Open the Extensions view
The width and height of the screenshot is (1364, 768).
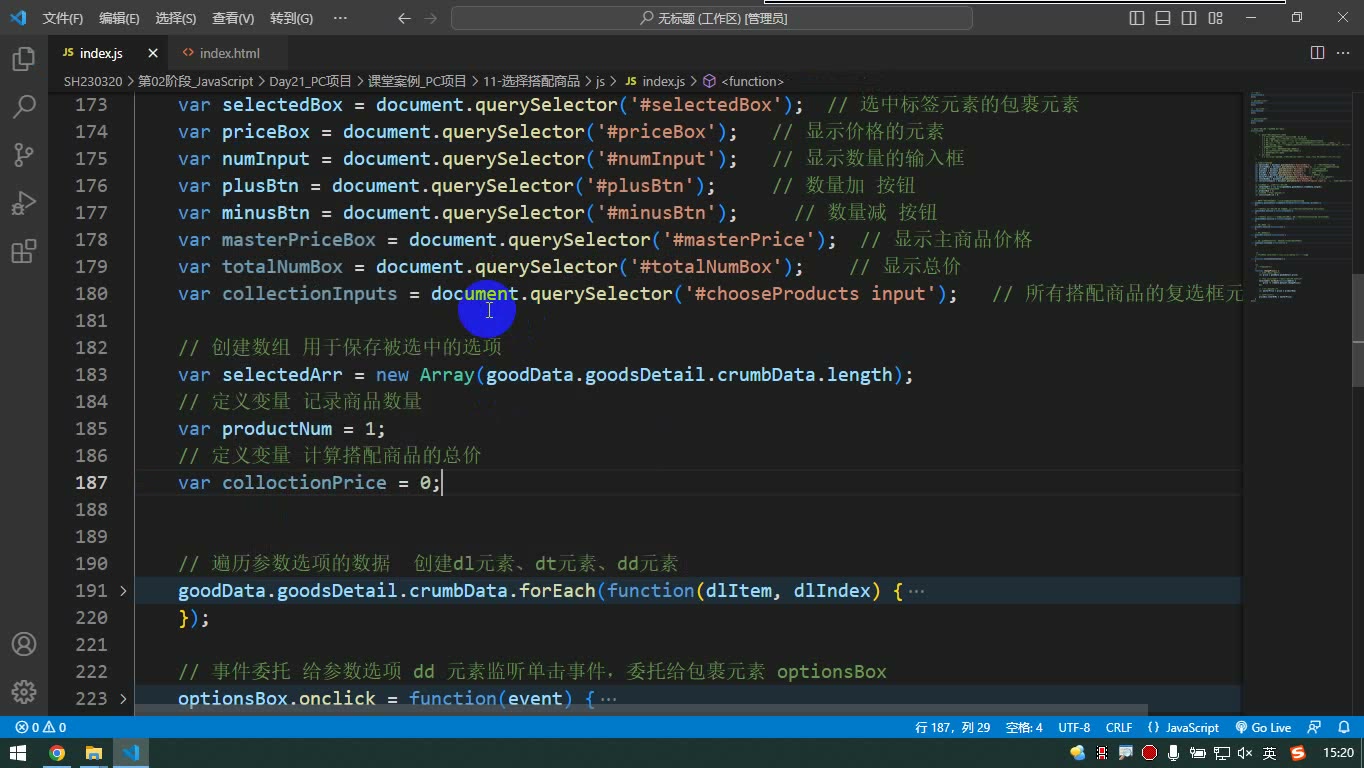24,251
